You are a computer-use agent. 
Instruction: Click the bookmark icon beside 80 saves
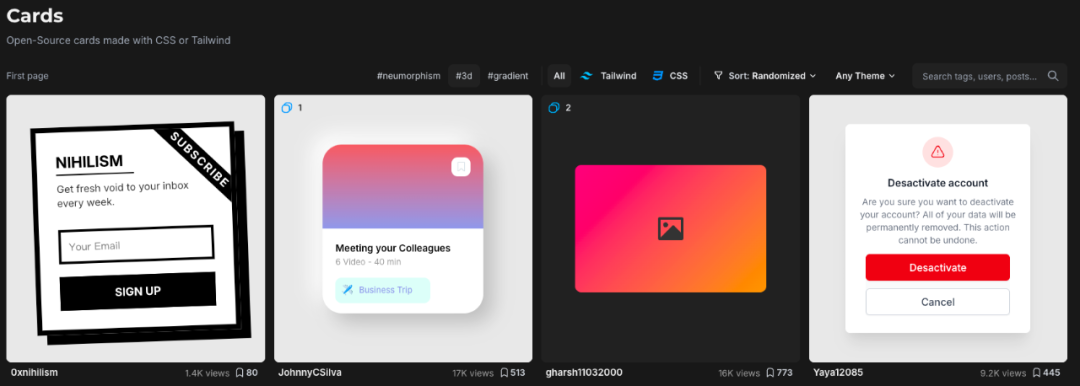240,373
